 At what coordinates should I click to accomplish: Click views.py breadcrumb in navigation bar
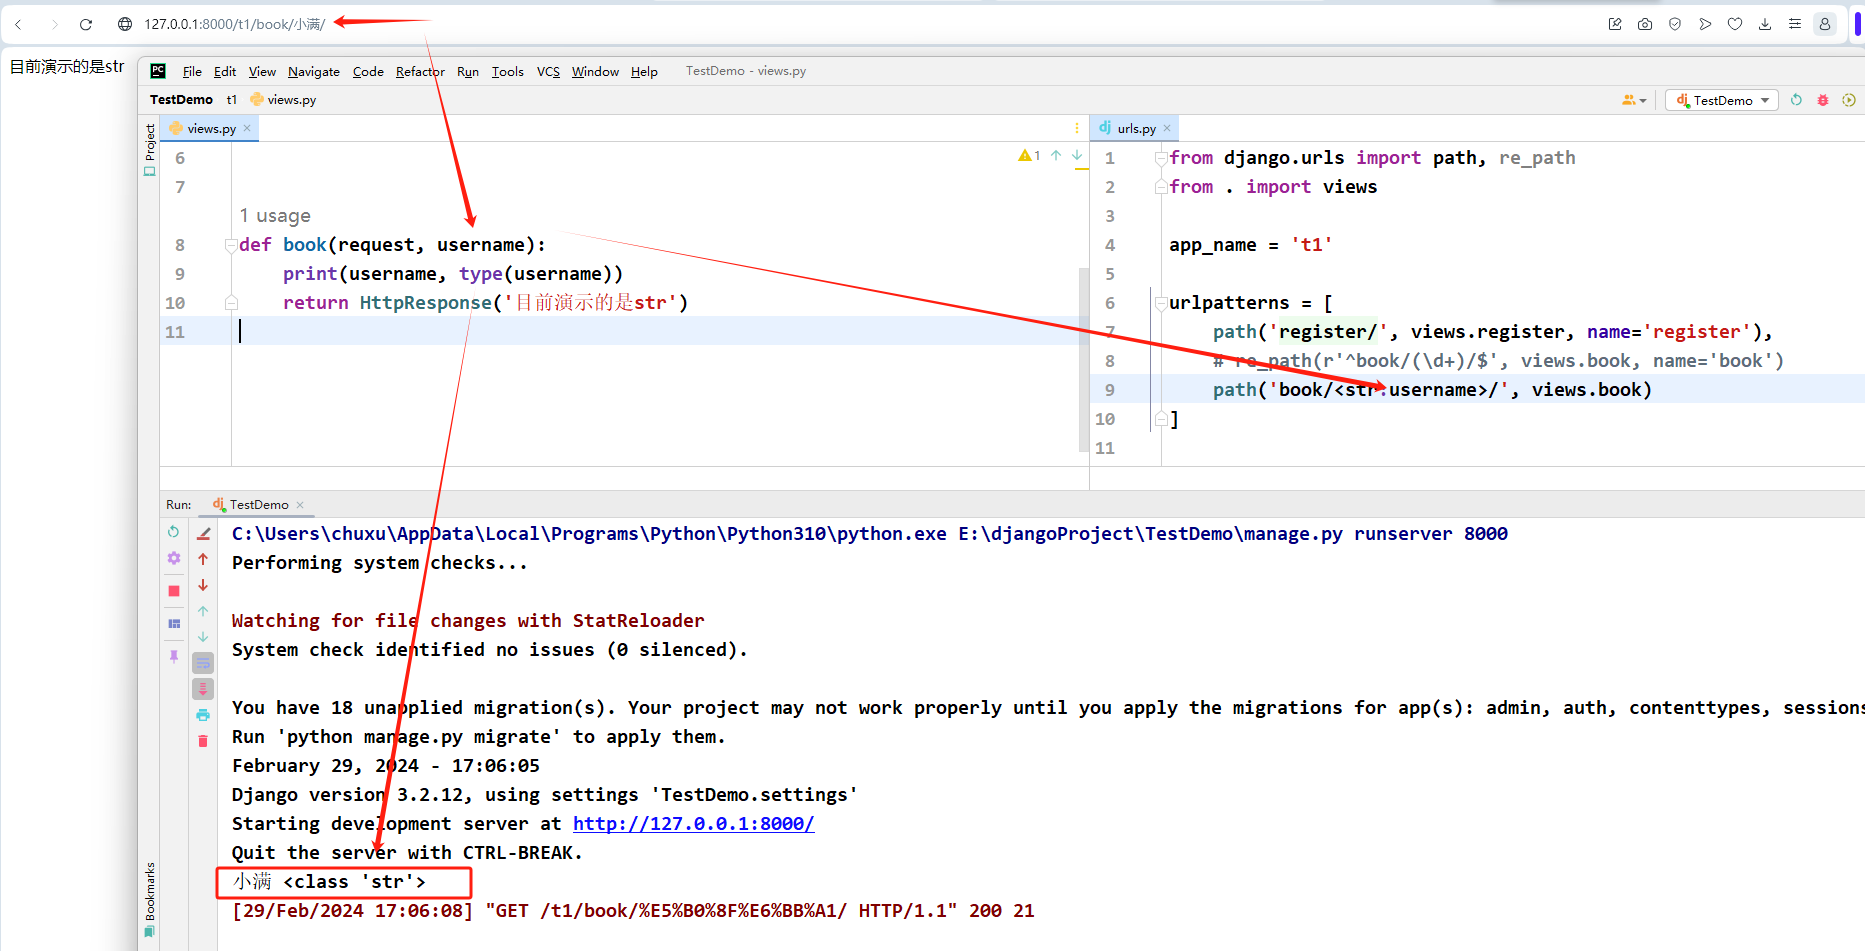tap(283, 99)
